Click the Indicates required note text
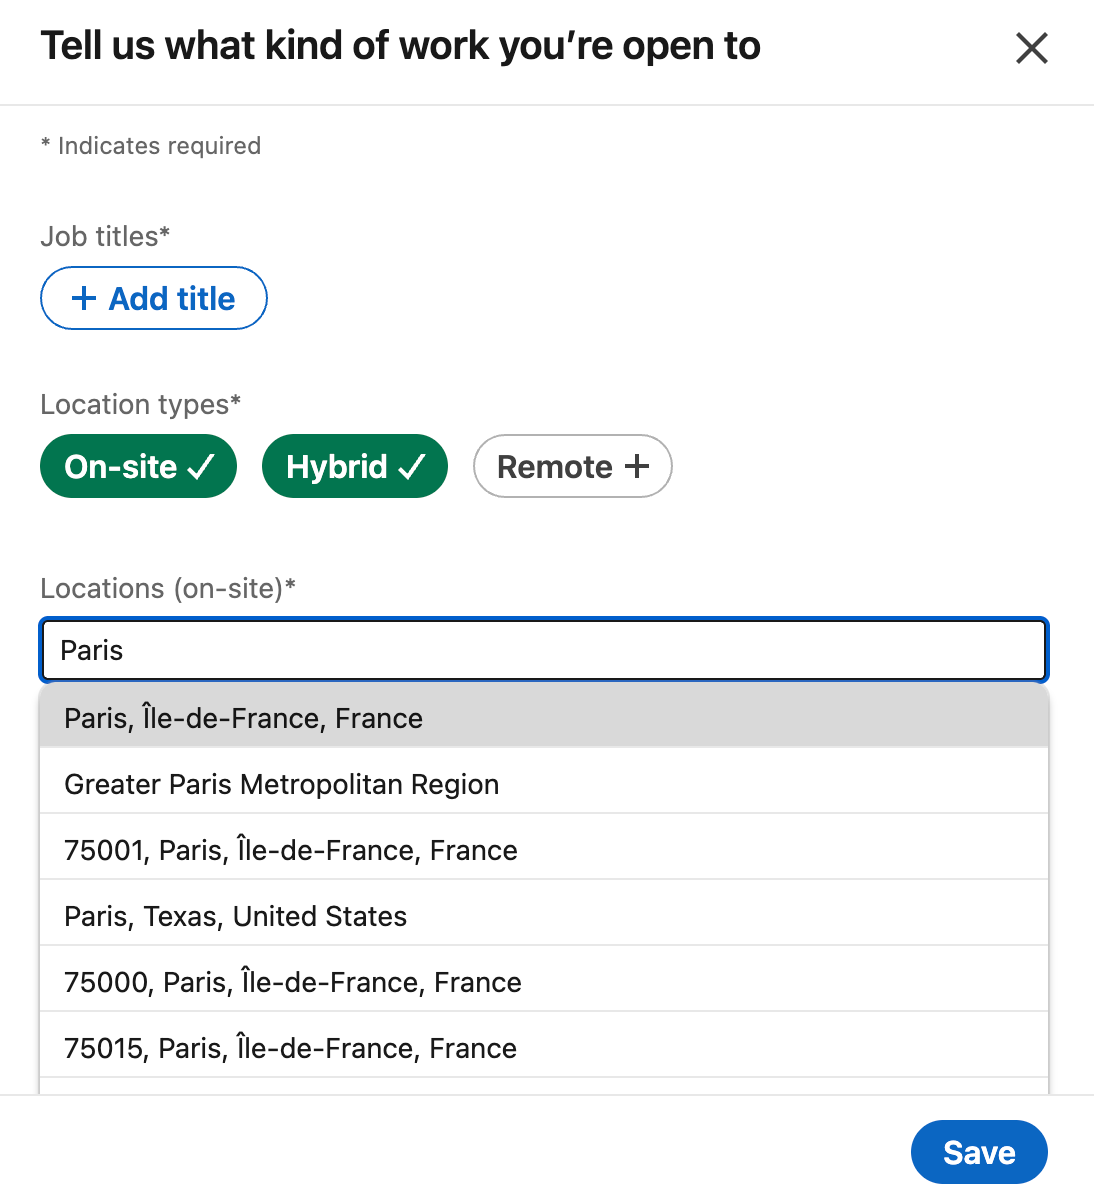This screenshot has height=1200, width=1094. click(150, 145)
